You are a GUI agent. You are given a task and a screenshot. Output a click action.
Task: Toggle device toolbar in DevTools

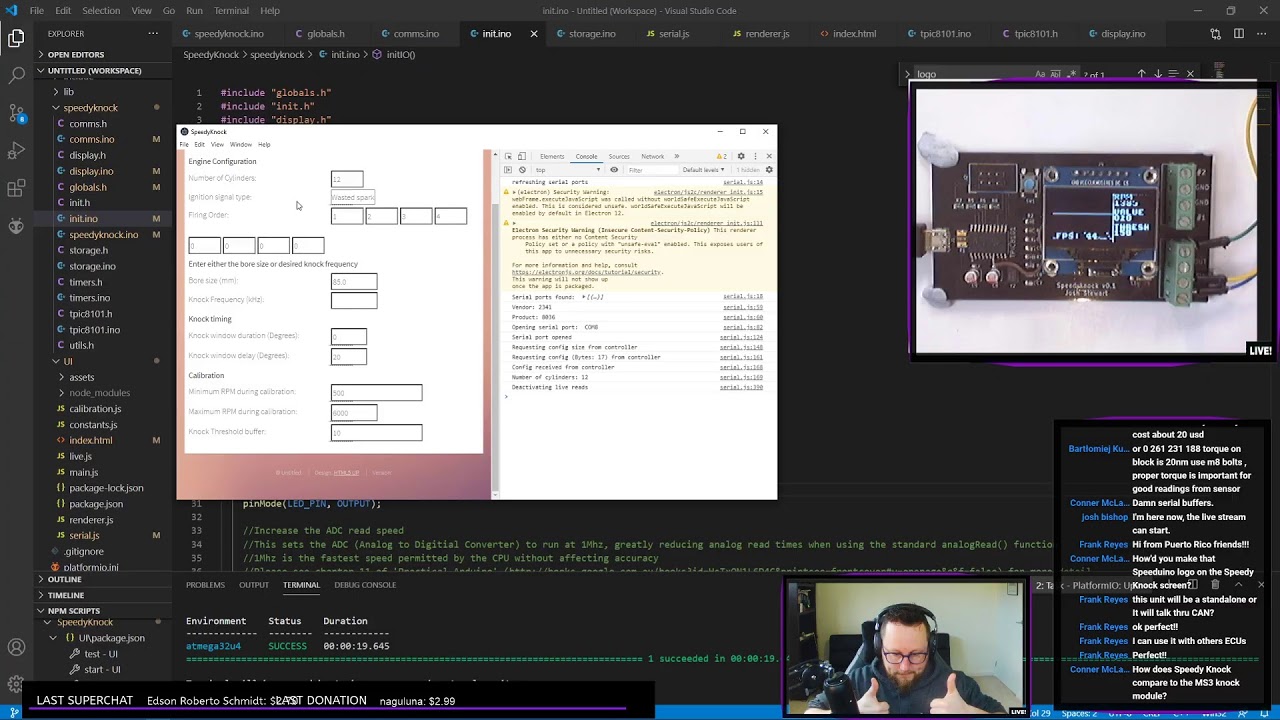coord(522,156)
